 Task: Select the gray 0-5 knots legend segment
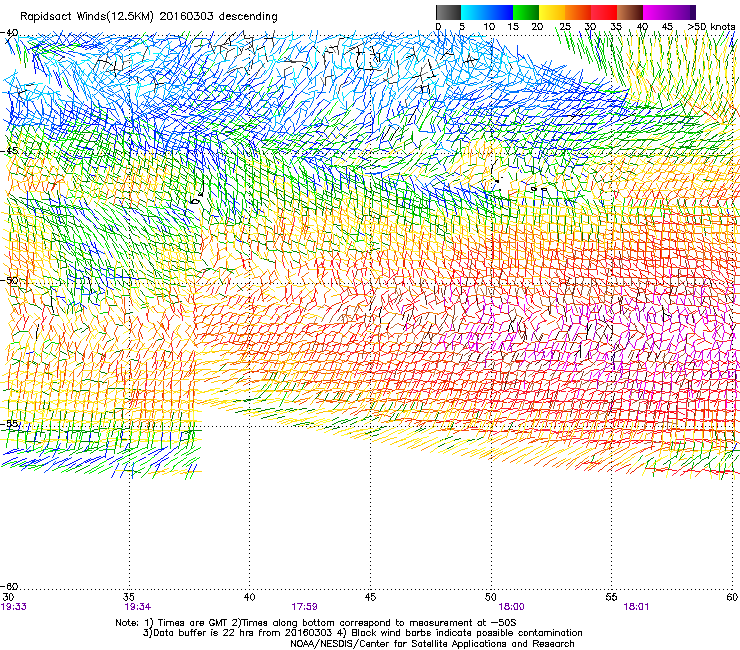tap(448, 12)
